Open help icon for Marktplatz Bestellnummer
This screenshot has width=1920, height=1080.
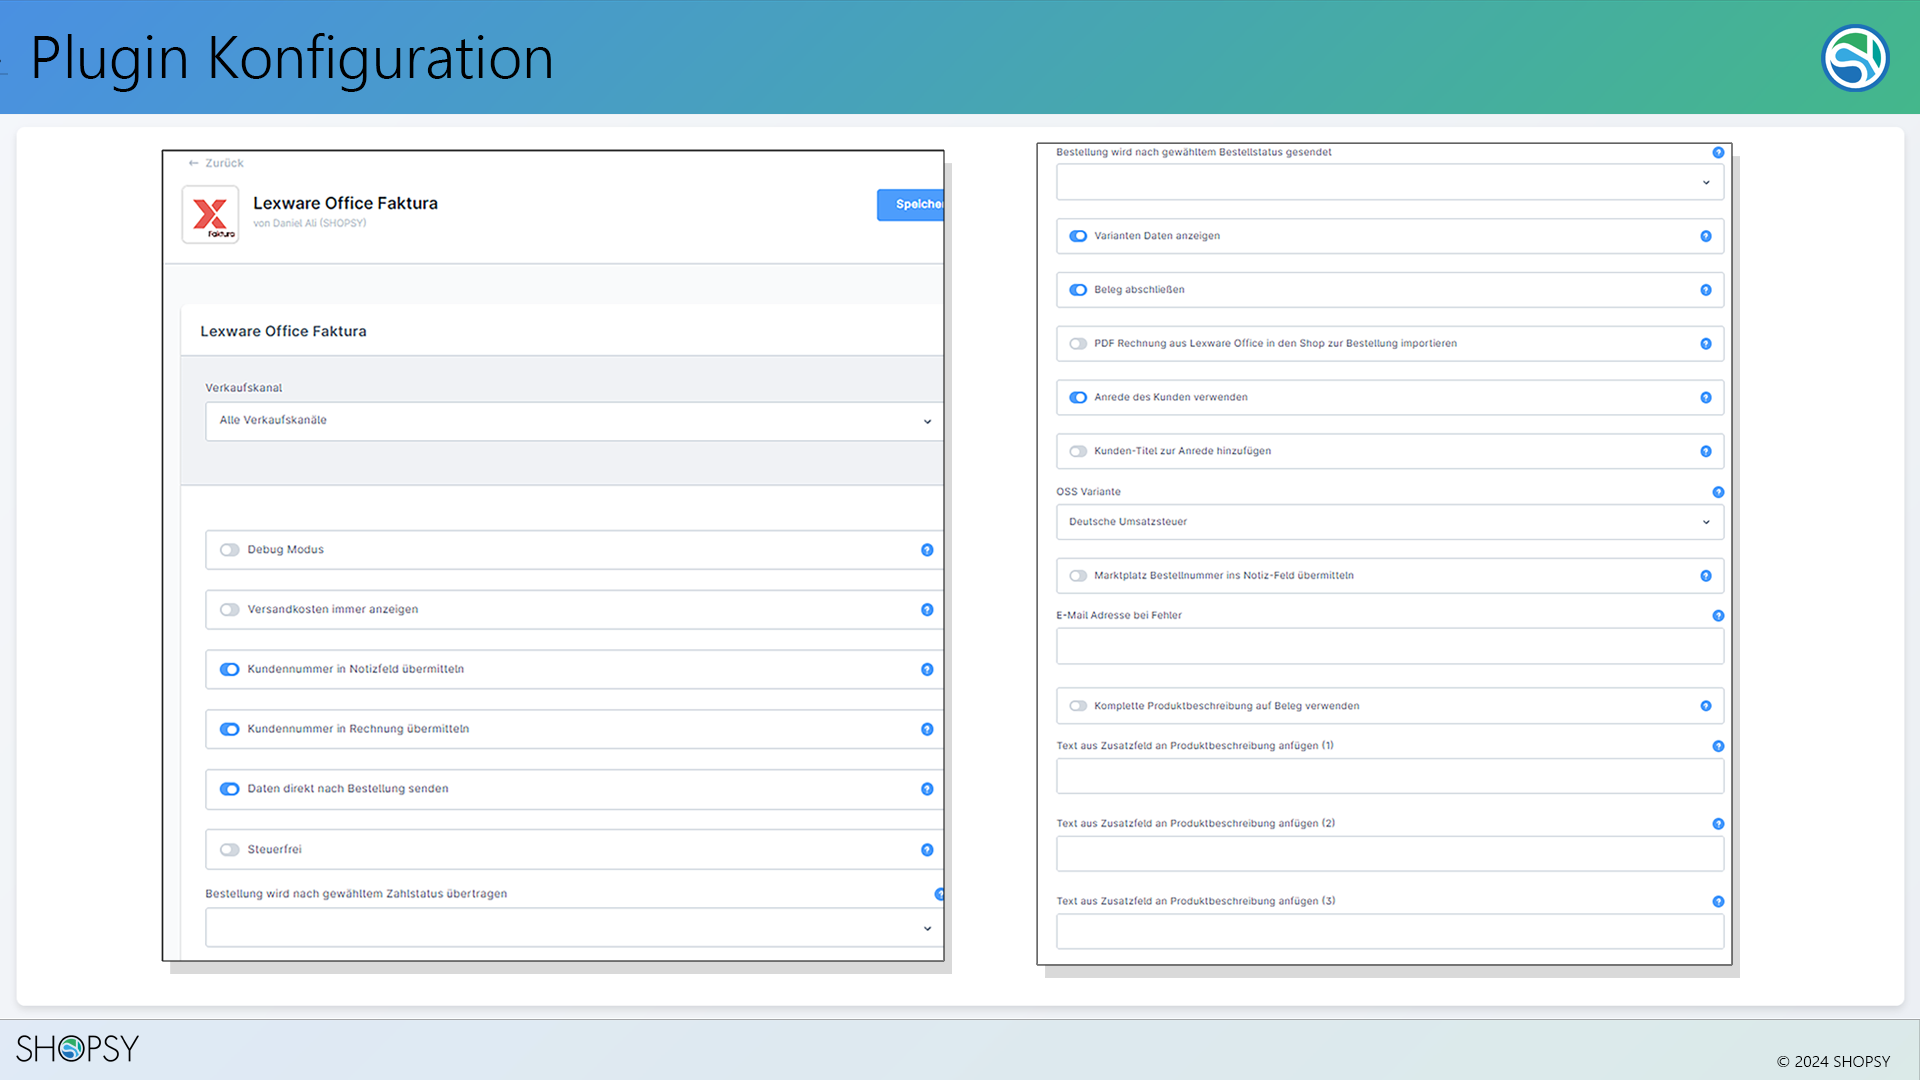[x=1706, y=576]
